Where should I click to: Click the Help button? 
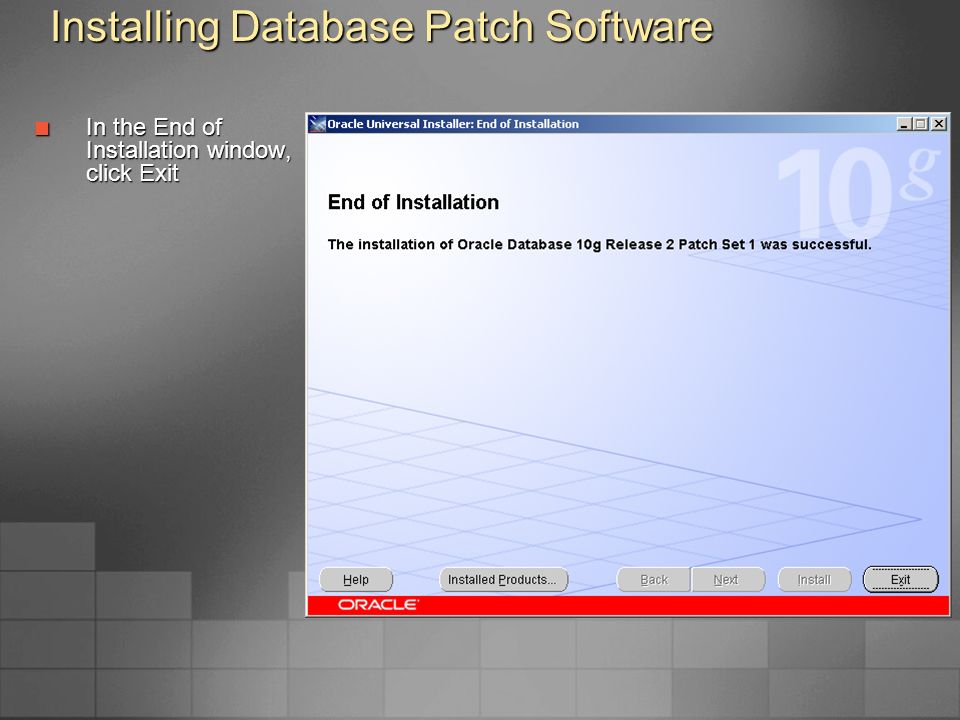click(356, 579)
